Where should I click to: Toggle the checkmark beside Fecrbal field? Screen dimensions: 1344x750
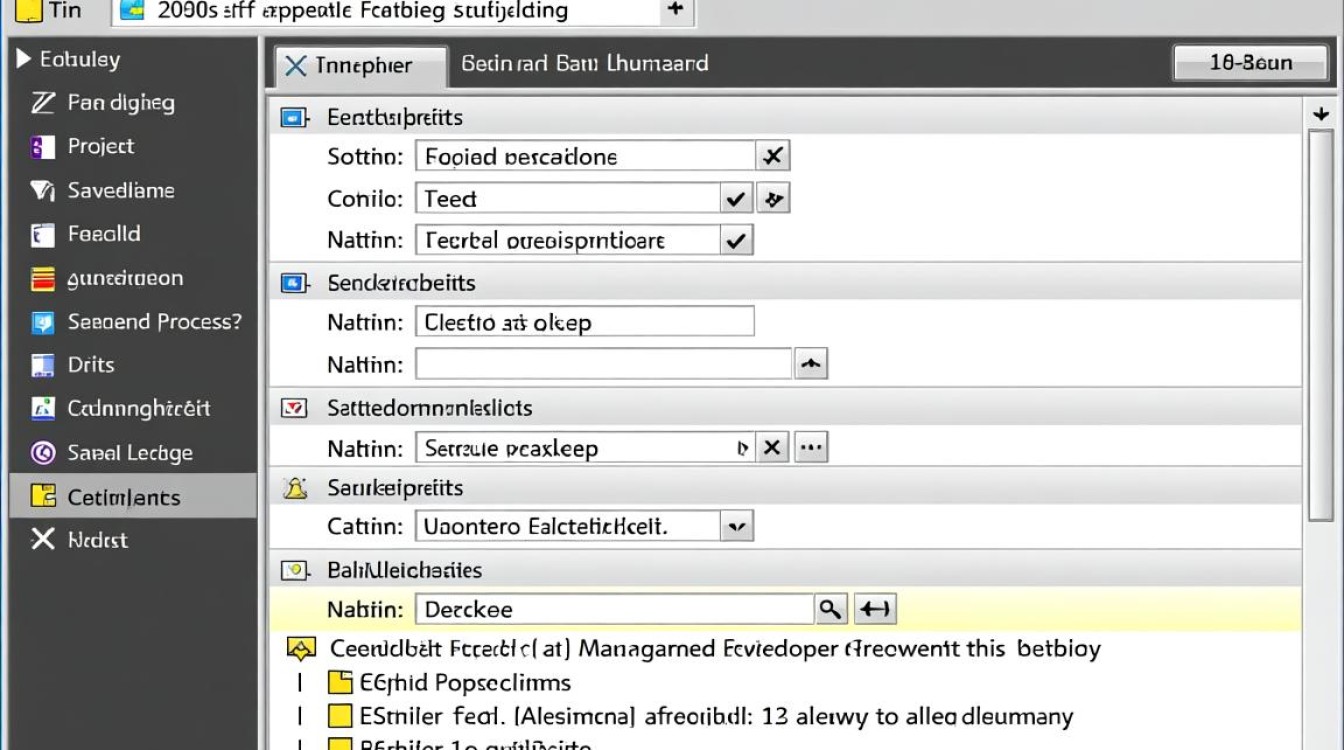(736, 240)
